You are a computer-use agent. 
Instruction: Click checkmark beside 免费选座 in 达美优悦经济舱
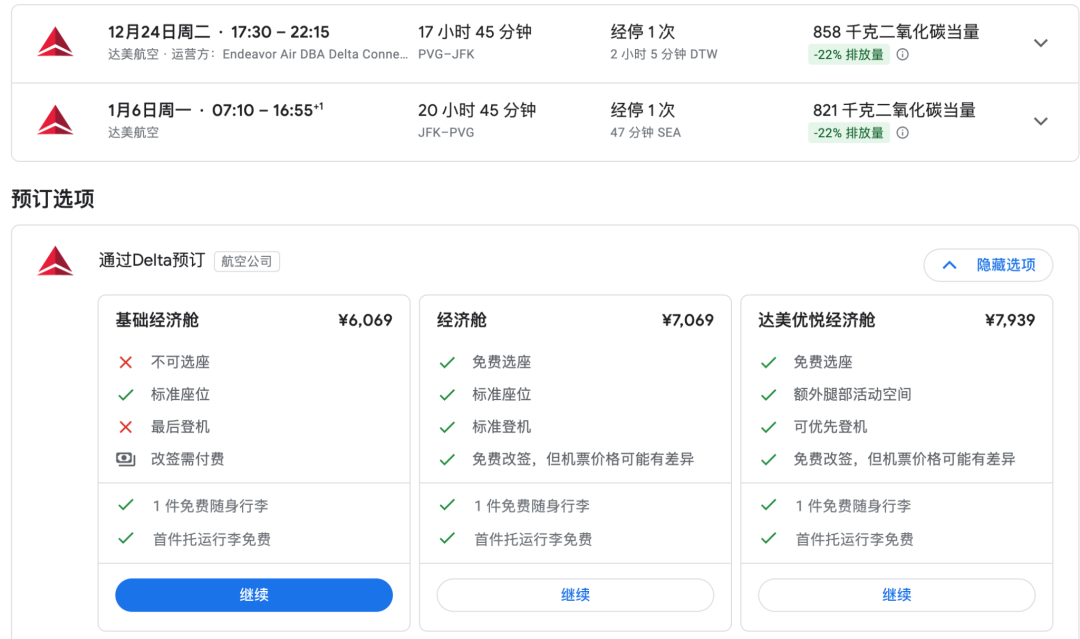[x=769, y=362]
